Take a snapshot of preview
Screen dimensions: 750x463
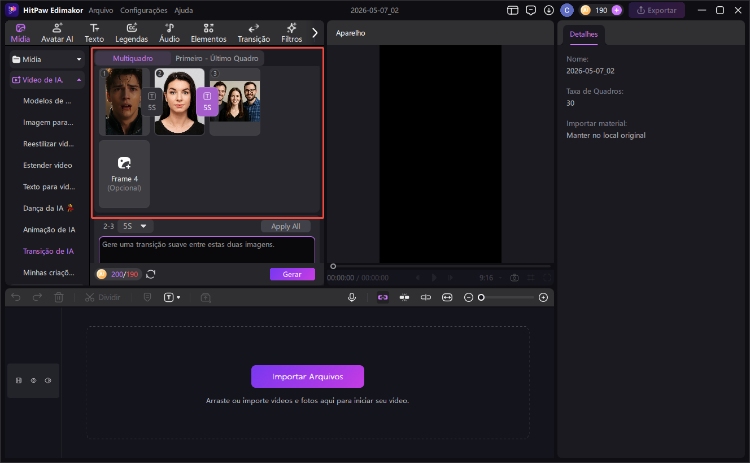514,277
